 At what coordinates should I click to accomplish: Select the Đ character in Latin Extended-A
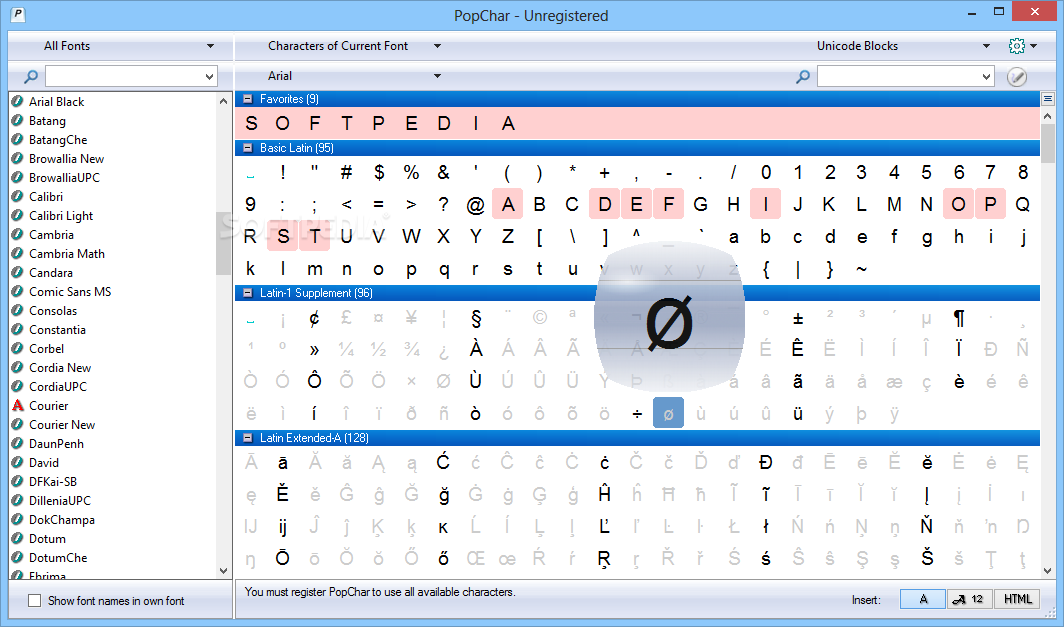pos(765,463)
